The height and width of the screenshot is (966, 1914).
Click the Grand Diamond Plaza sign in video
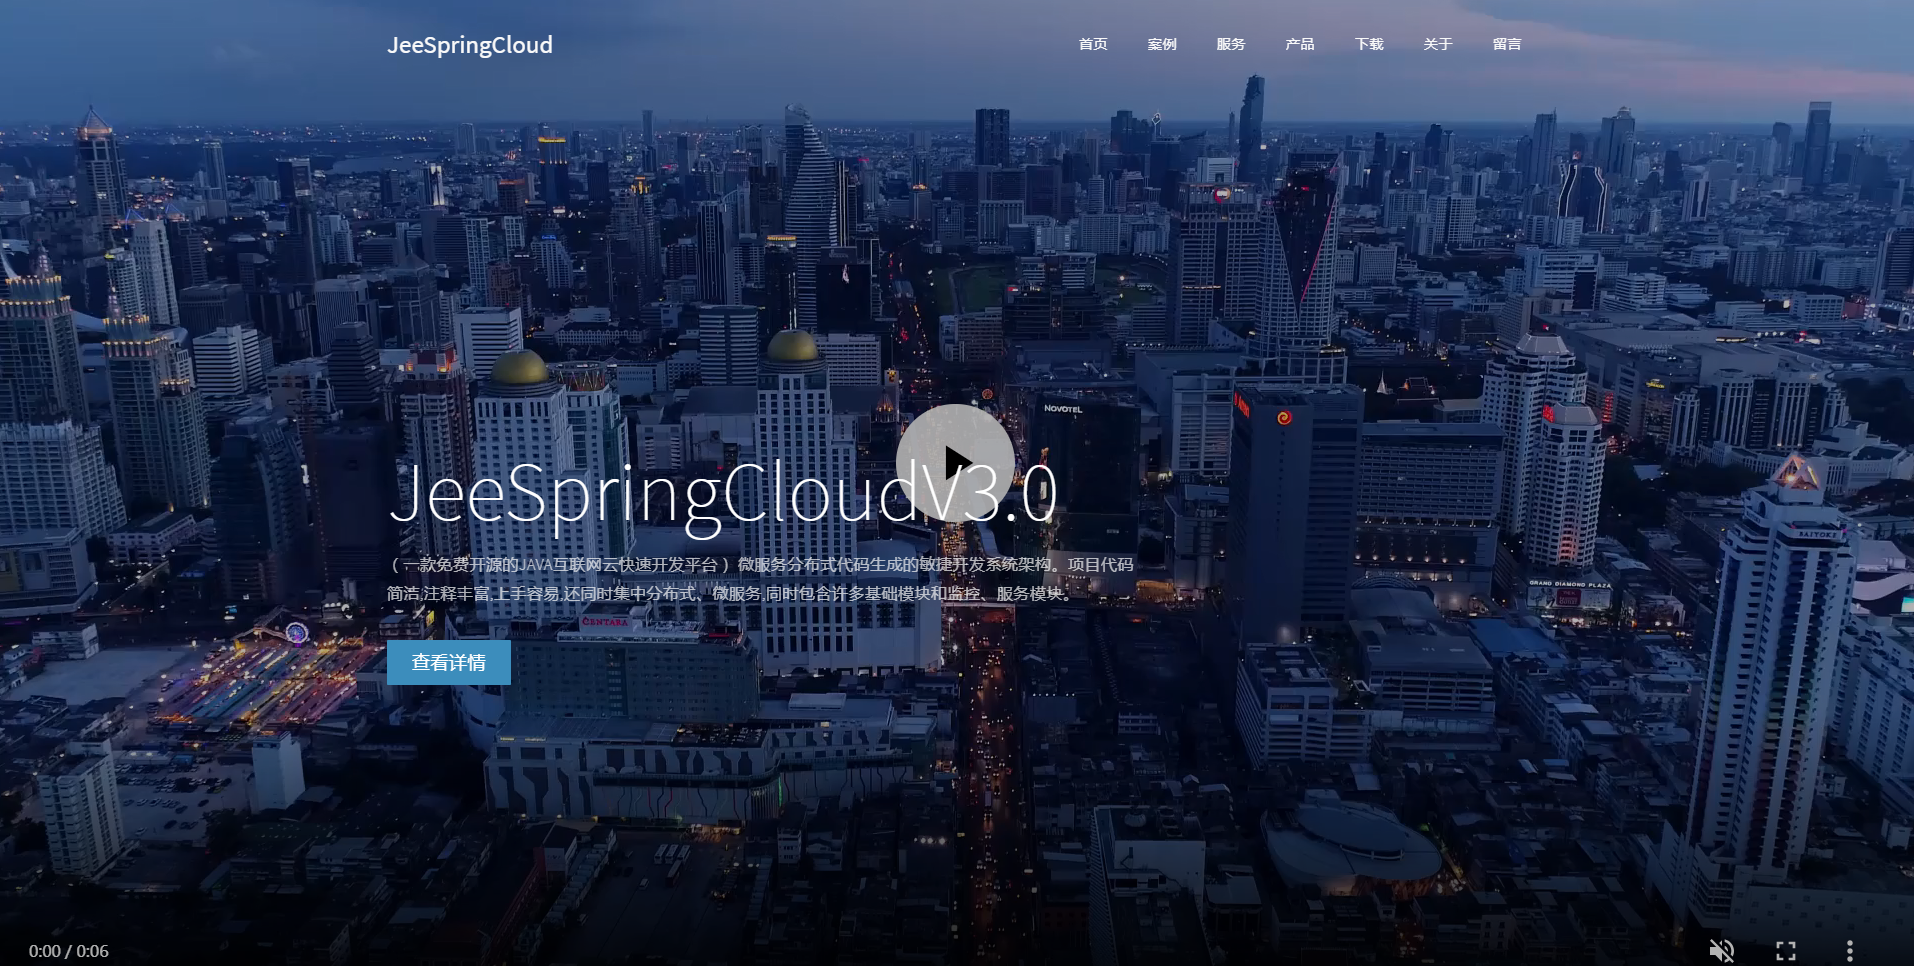tap(1569, 584)
